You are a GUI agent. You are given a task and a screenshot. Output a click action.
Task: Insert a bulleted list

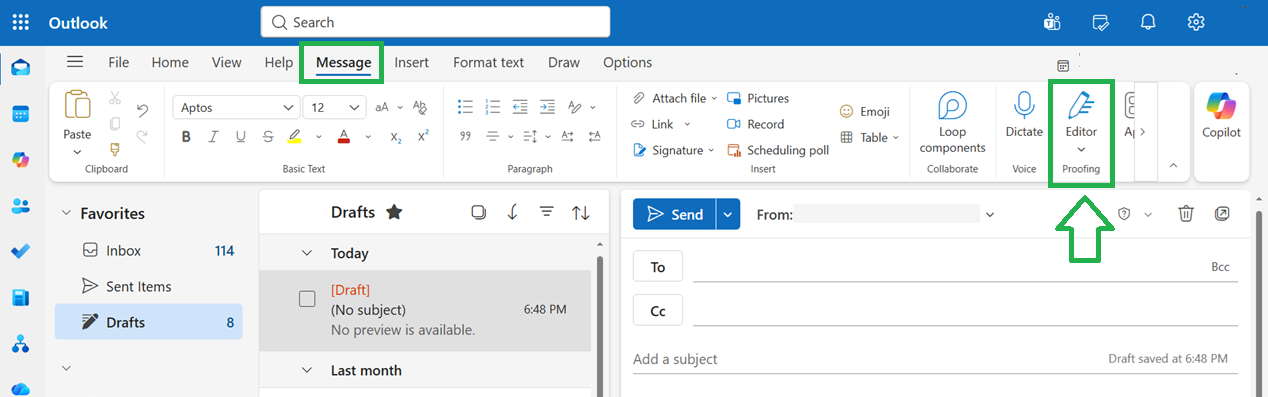(x=465, y=107)
